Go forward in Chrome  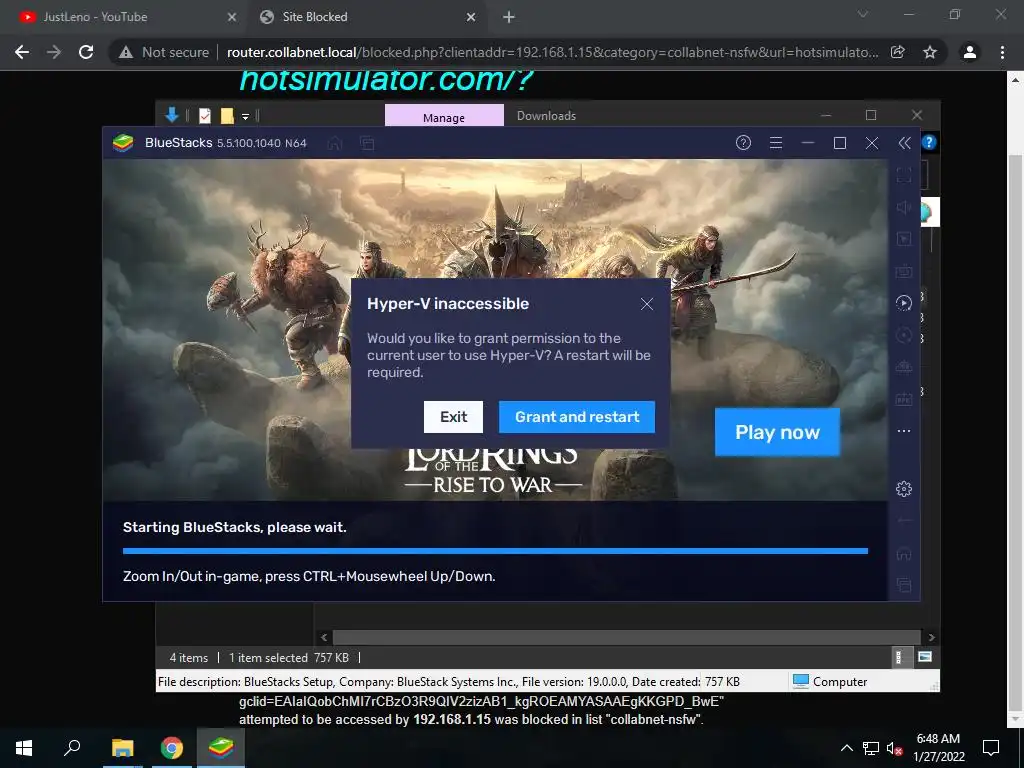(54, 52)
